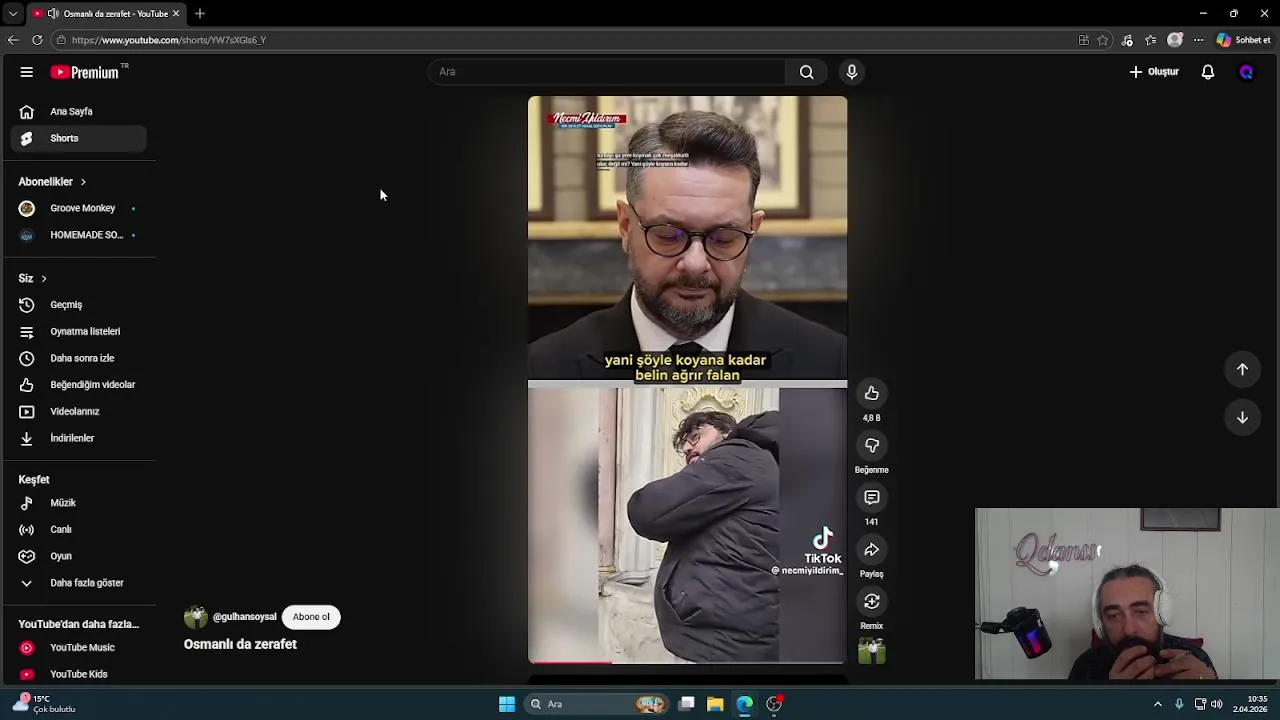Open File Explorer from taskbar
This screenshot has width=1280, height=720.
click(x=715, y=704)
